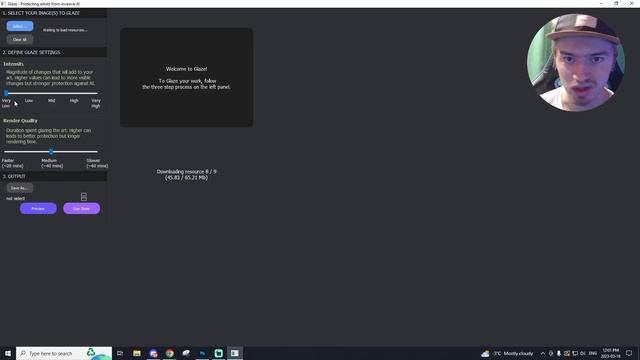Image resolution: width=640 pixels, height=360 pixels.
Task: Open Photoshop from the taskbar
Action: click(x=202, y=353)
